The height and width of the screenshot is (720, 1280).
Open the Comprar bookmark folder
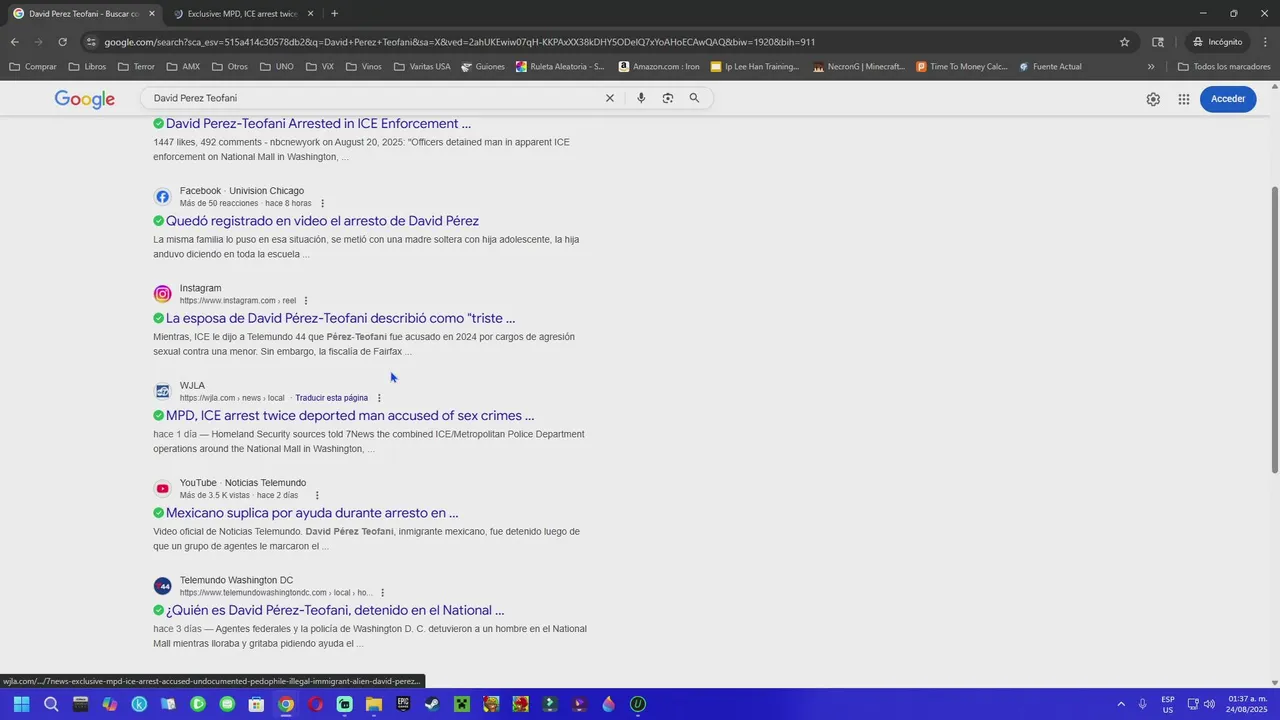click(33, 67)
